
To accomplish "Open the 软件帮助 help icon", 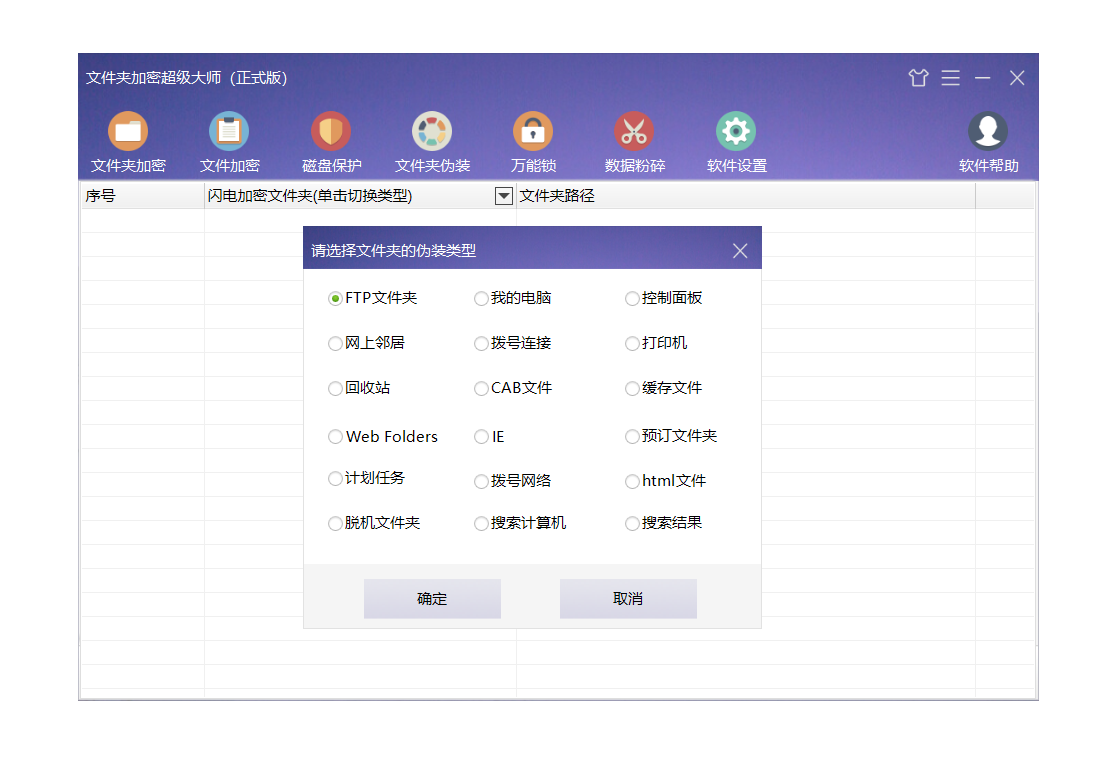I will [988, 142].
